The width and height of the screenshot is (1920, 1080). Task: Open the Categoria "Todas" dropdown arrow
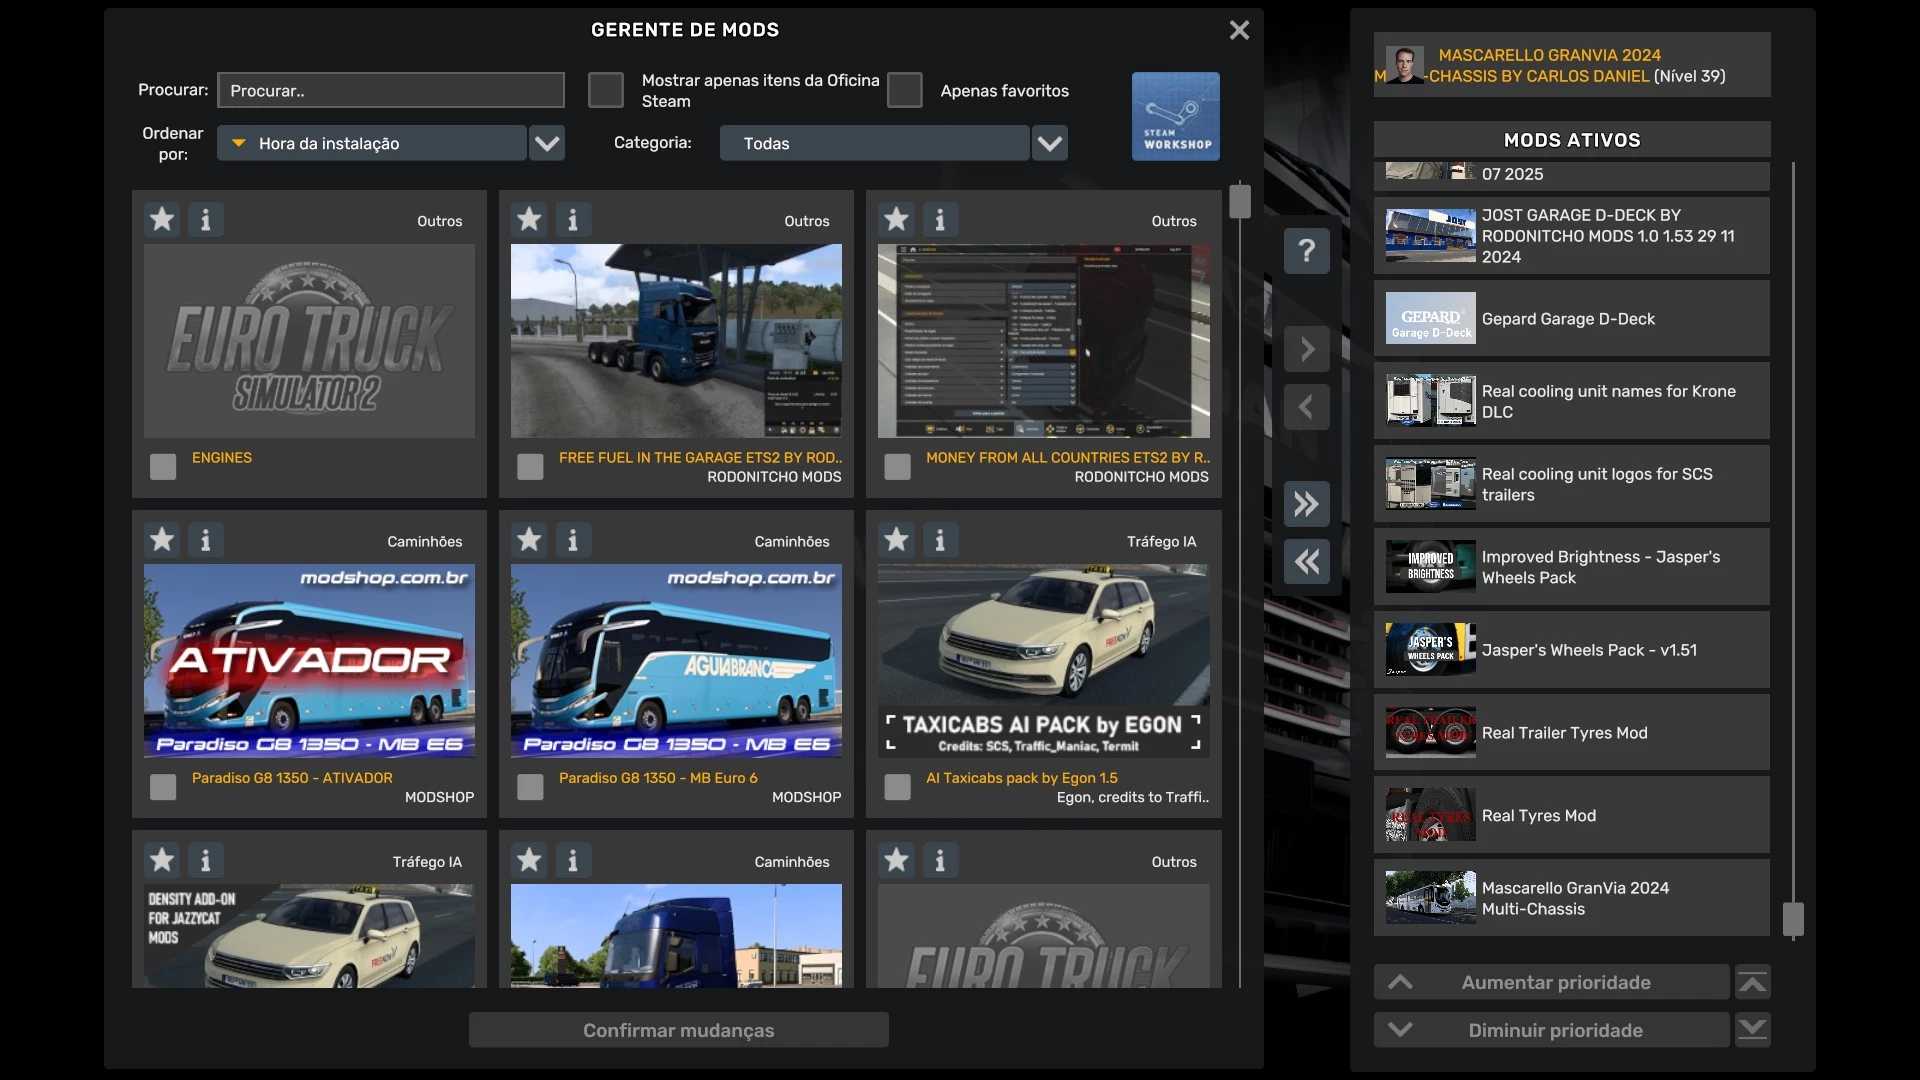[1049, 143]
